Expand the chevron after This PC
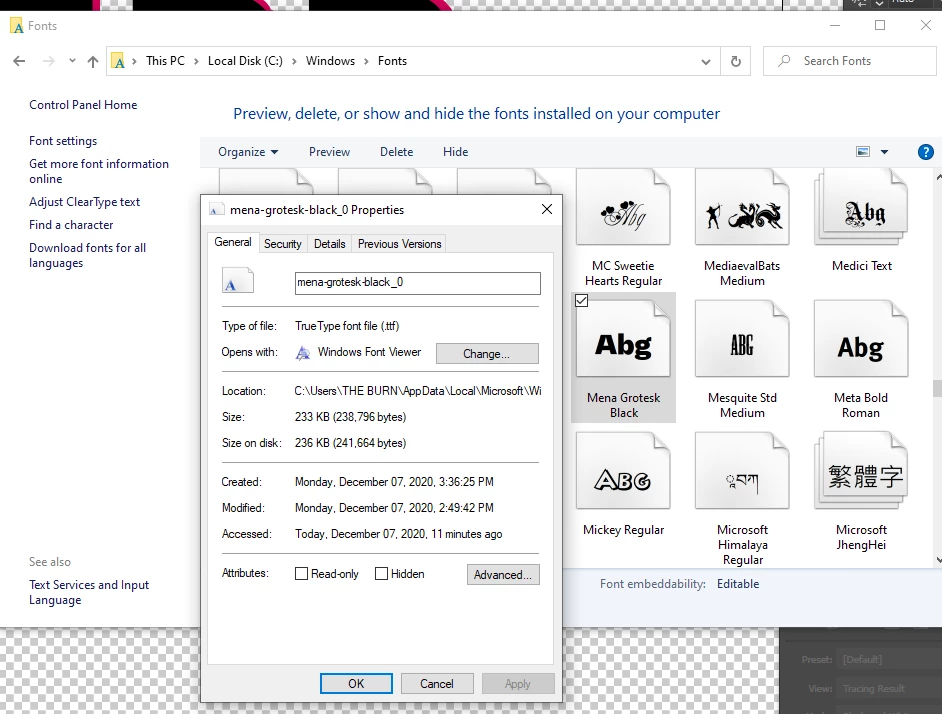Screen dimensions: 942x714 (x=196, y=61)
